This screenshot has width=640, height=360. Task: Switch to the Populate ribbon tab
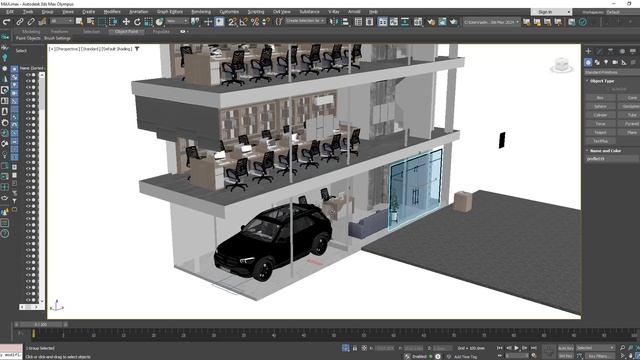click(x=161, y=31)
